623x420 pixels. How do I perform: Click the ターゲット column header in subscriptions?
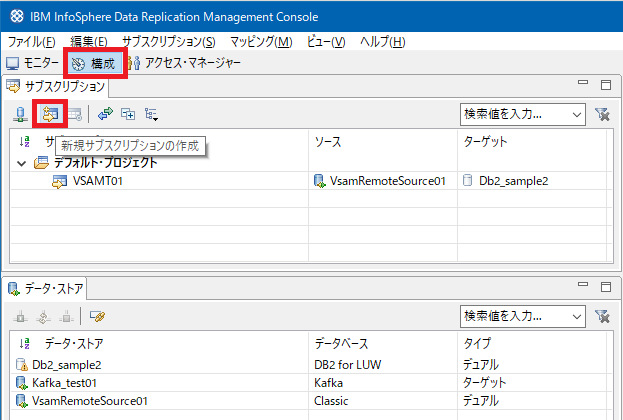click(485, 142)
